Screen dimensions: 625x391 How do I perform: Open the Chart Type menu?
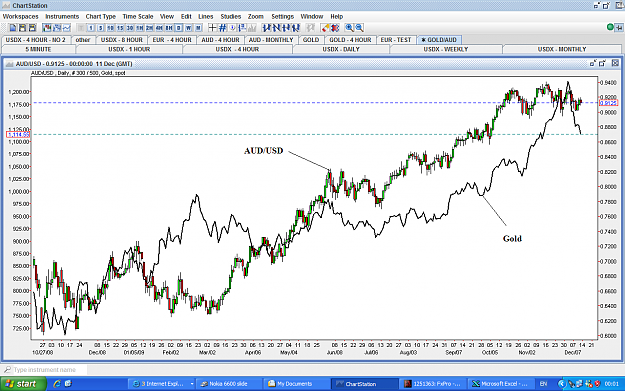100,16
